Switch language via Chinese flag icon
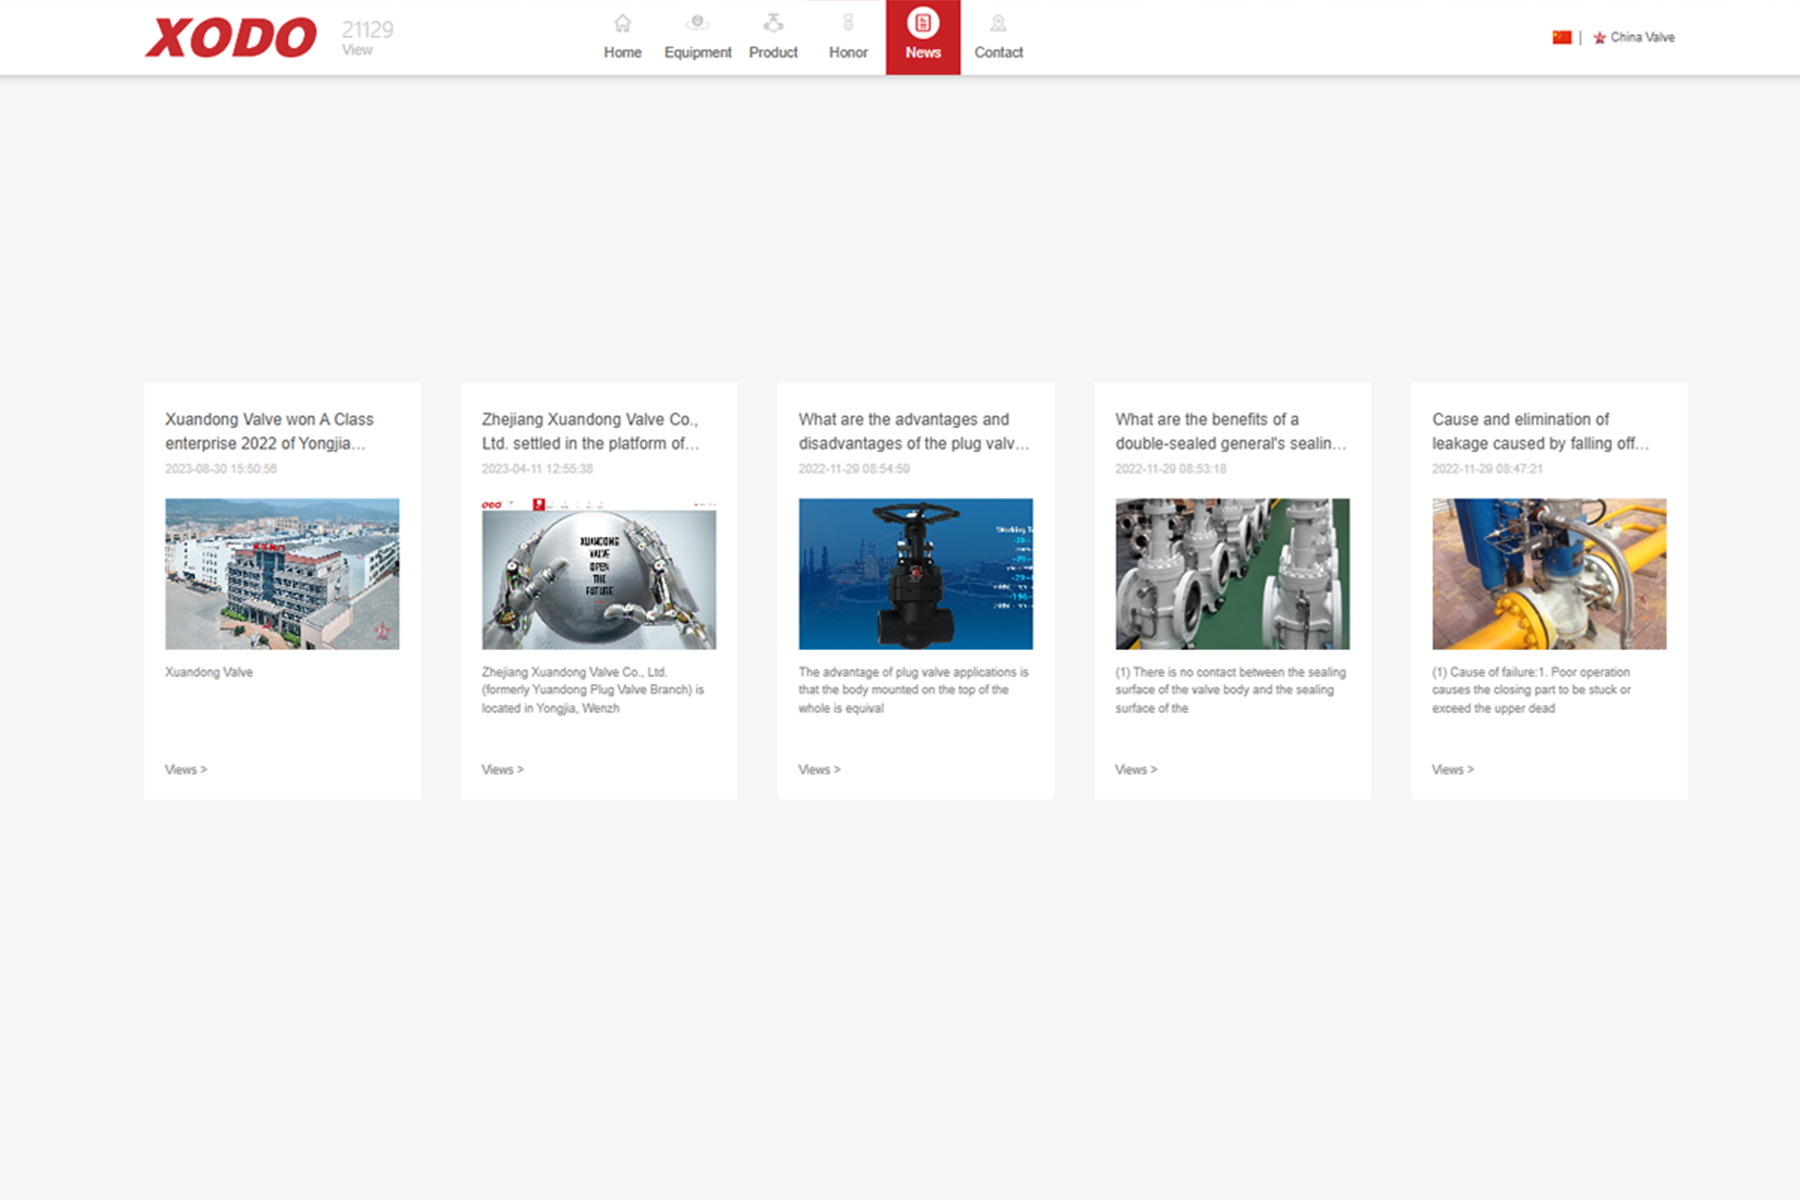1800x1200 pixels. coord(1561,37)
